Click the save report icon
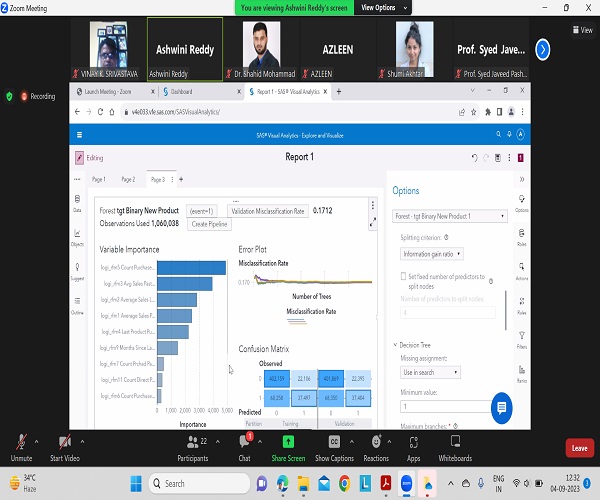 [x=497, y=158]
